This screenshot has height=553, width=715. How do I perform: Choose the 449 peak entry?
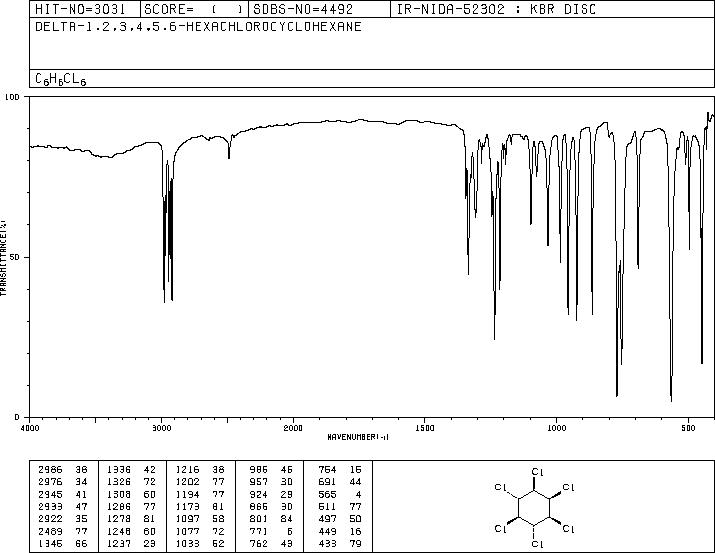coord(340,531)
